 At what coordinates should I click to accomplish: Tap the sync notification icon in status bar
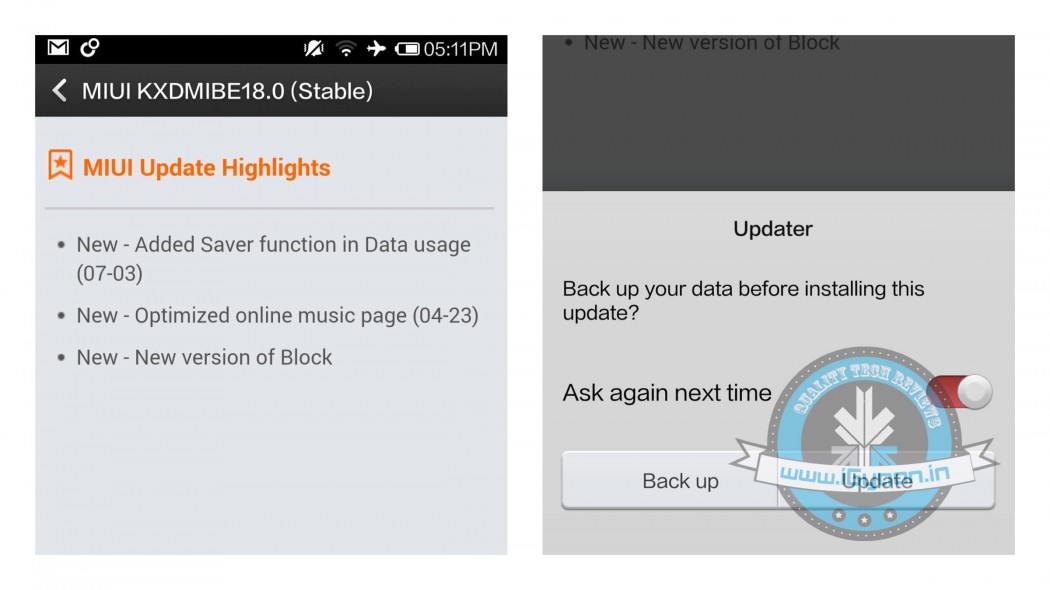[90, 48]
